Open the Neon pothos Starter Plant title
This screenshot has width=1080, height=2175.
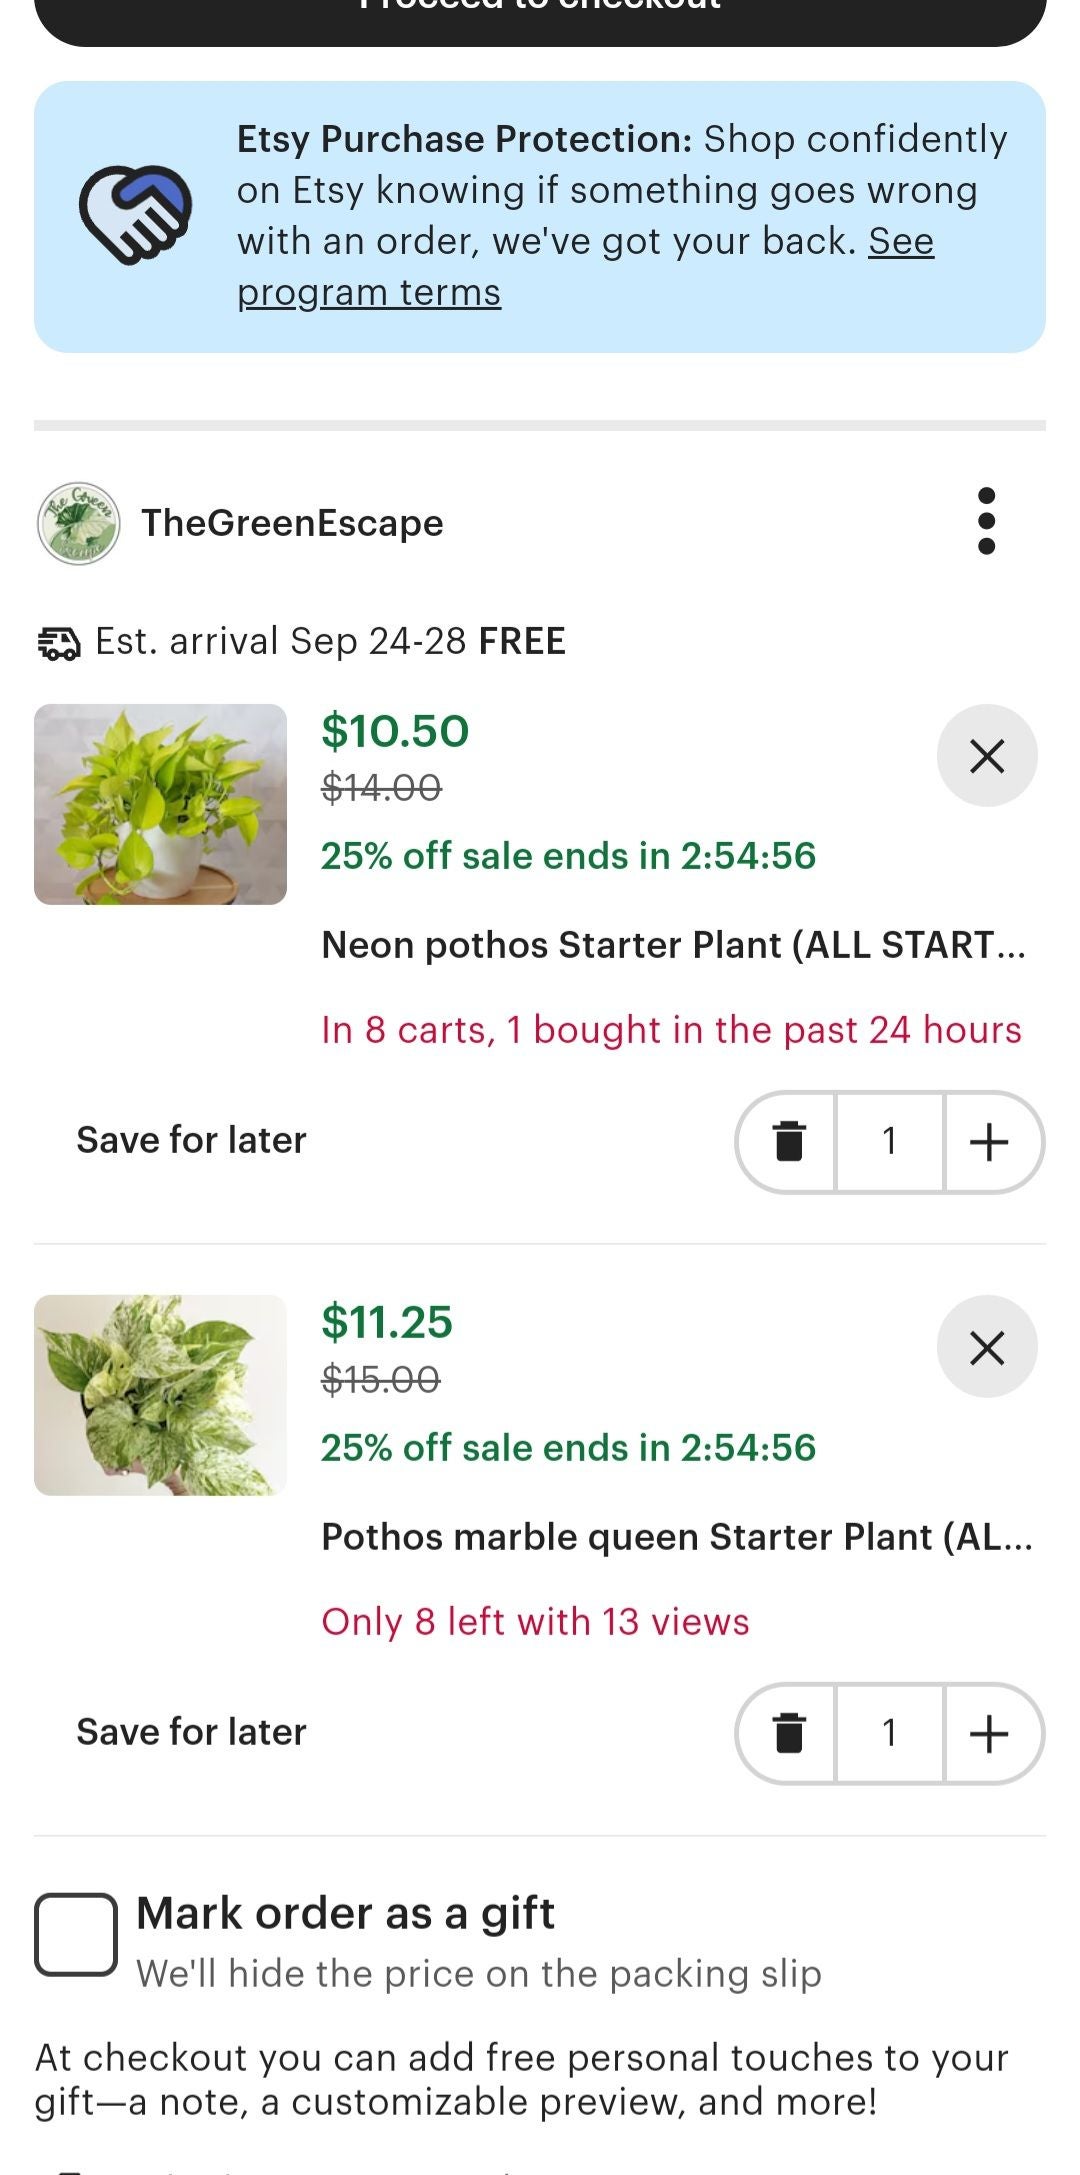point(673,945)
